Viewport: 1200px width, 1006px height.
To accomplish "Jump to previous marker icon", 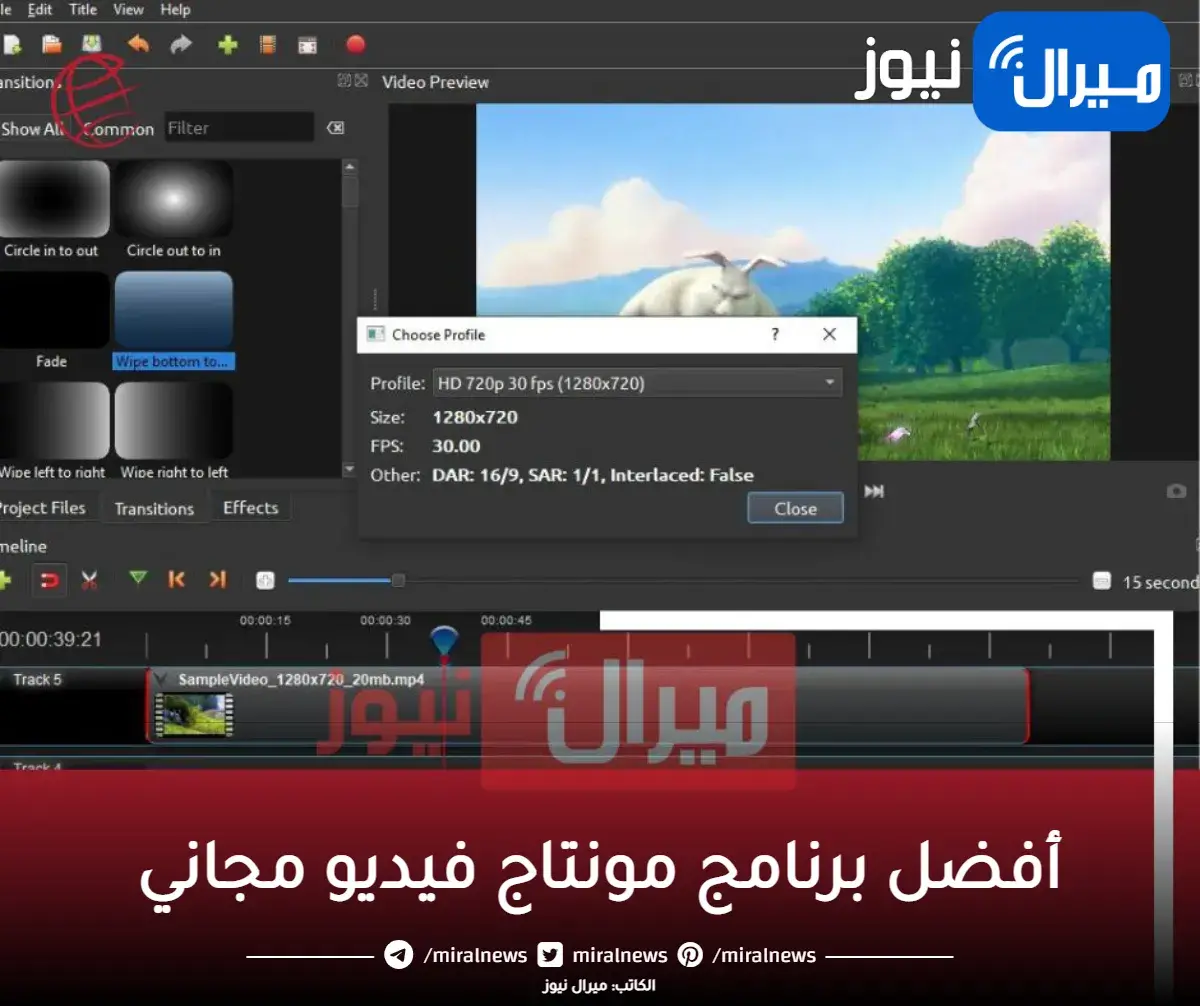I will (177, 578).
